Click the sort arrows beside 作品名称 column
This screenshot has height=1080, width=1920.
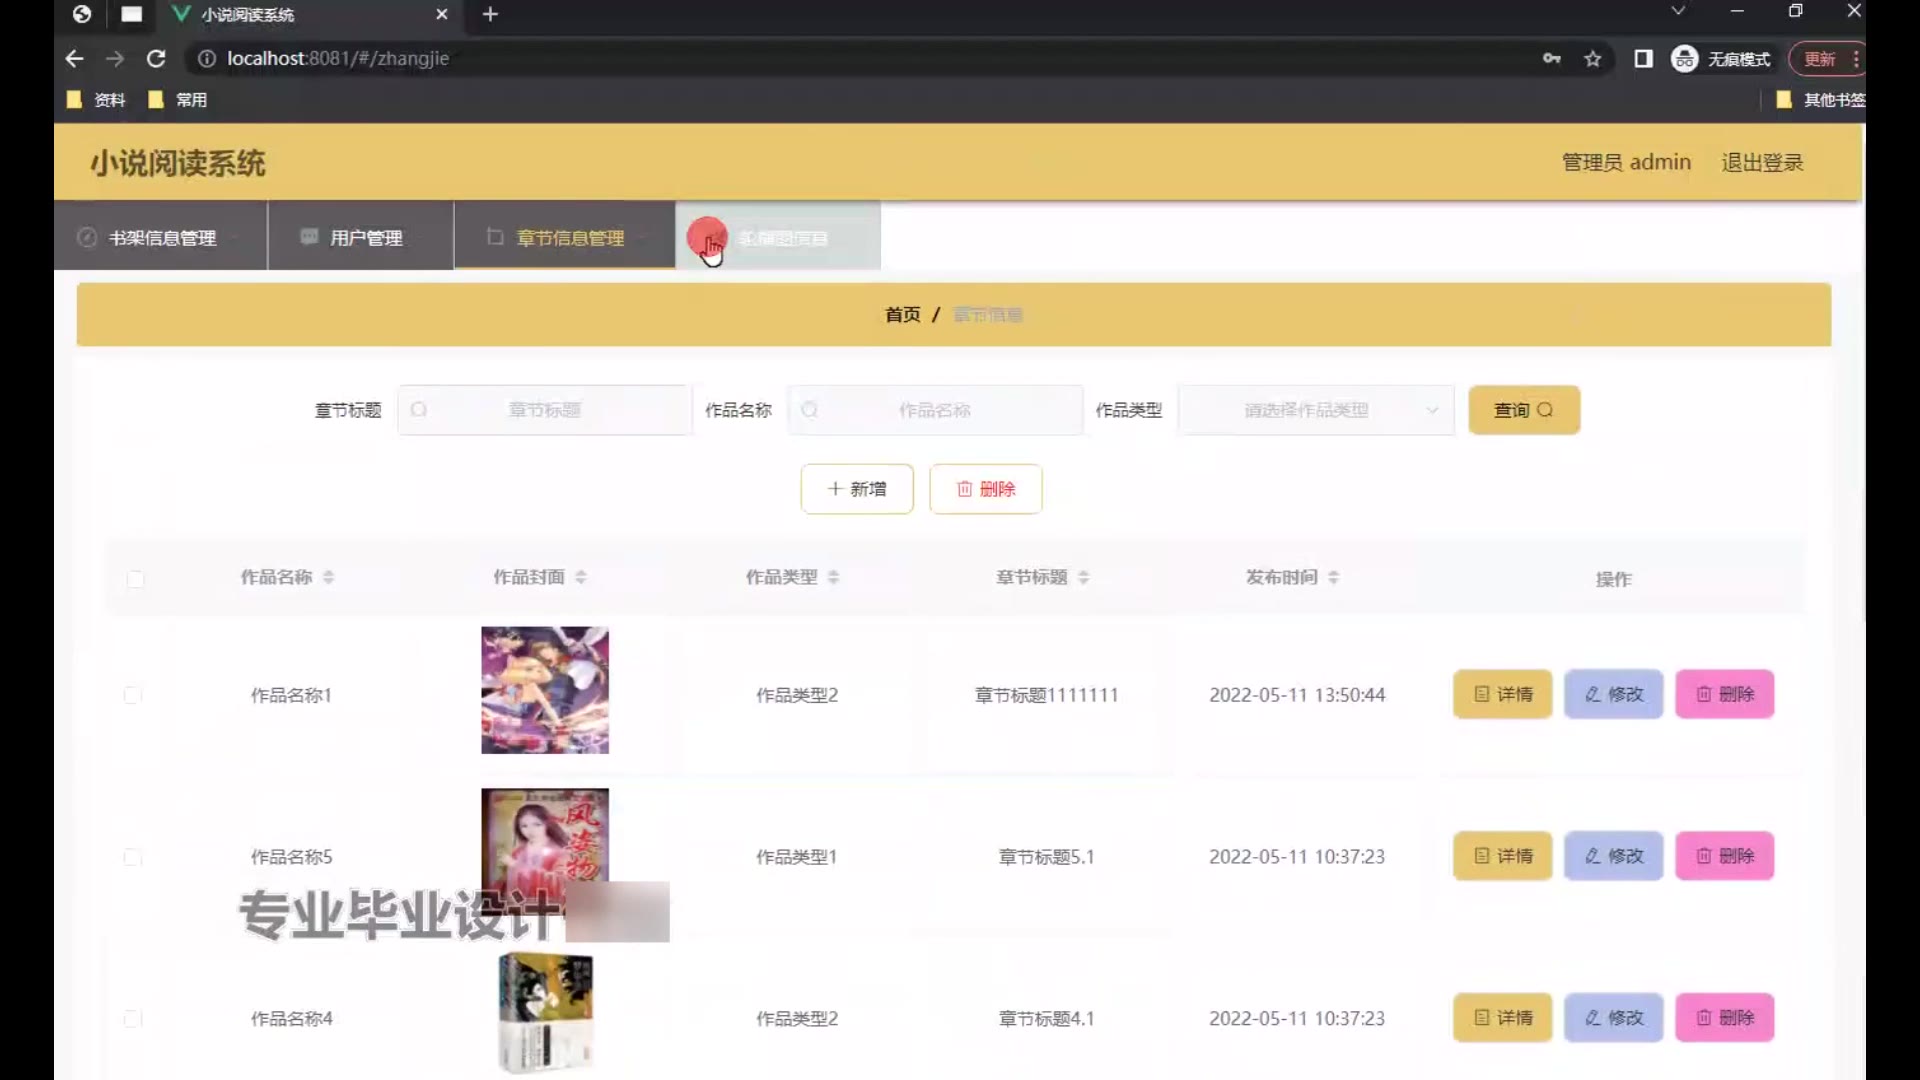pos(329,578)
